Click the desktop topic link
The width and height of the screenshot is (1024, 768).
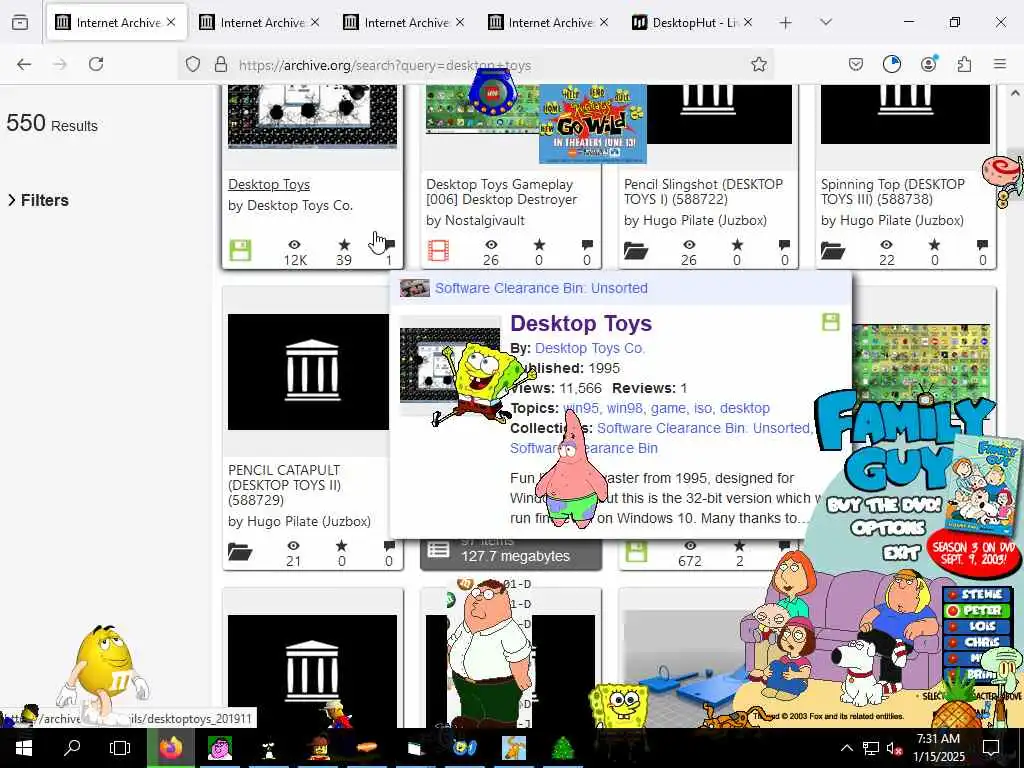pyautogui.click(x=744, y=408)
